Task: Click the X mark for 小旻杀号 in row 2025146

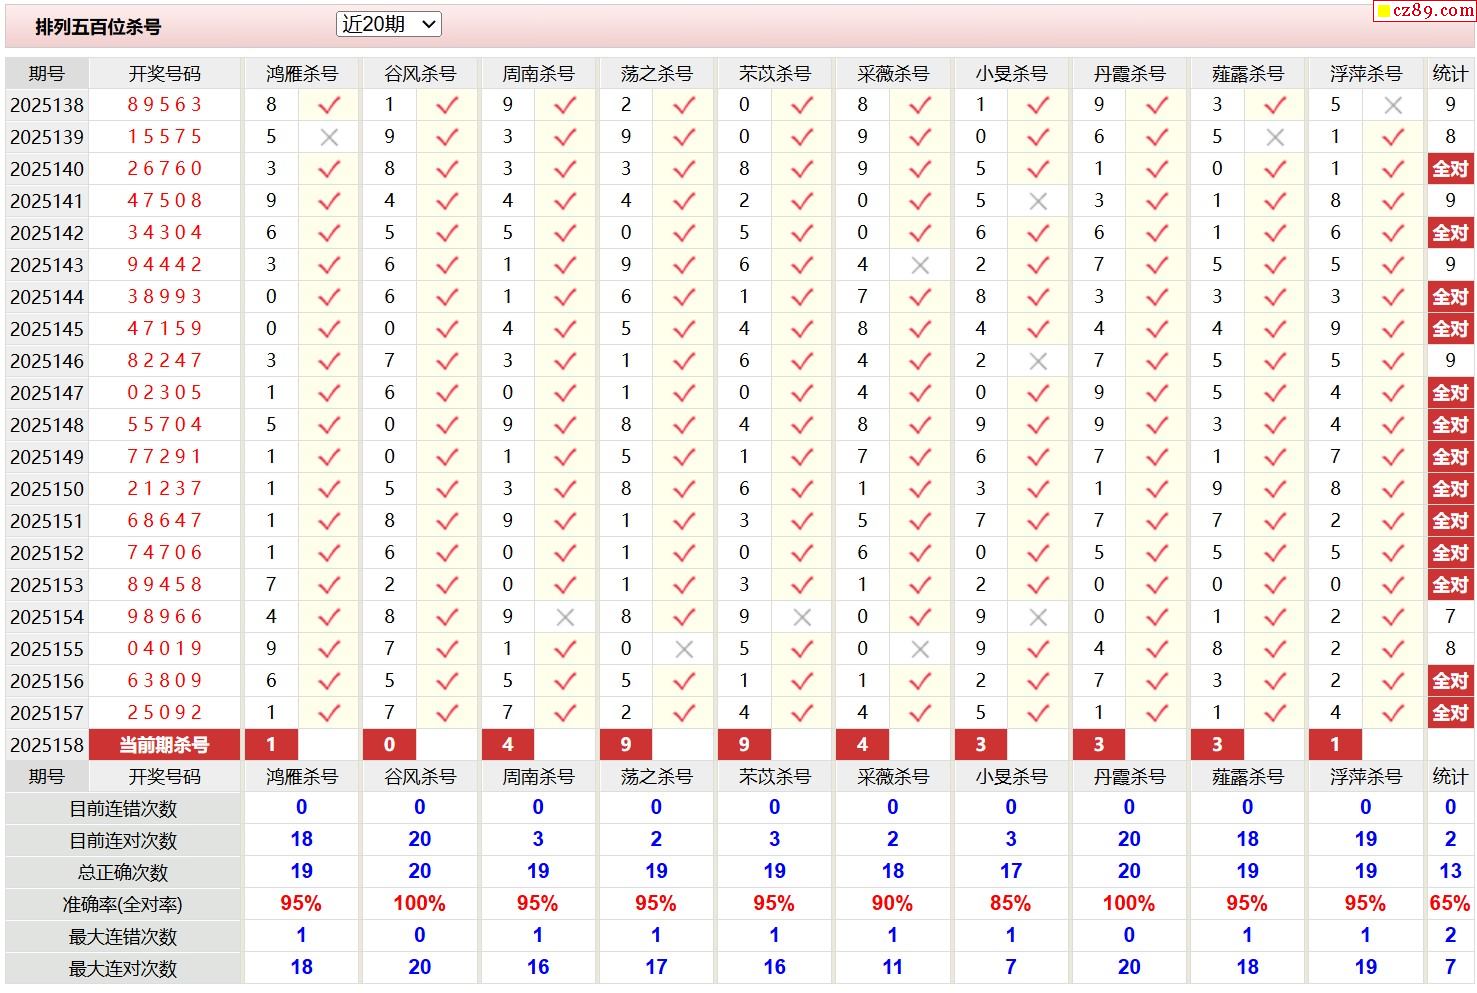Action: pos(1038,361)
